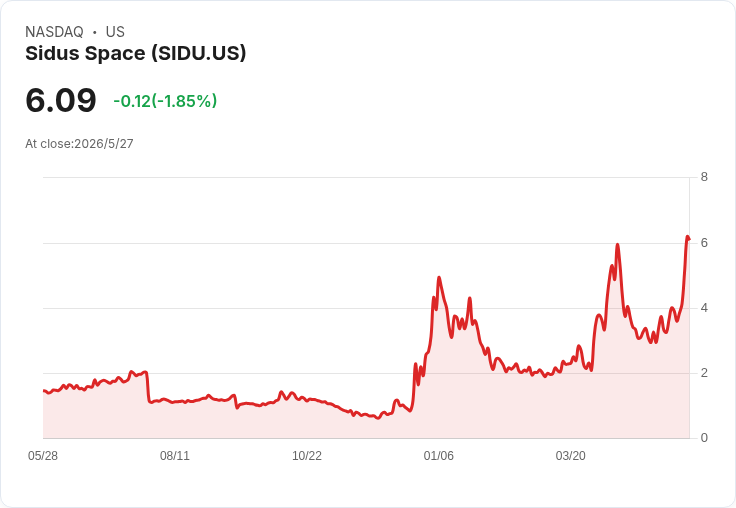Click the At close:2026/5/27 text
Image resolution: width=736 pixels, height=508 pixels.
[x=79, y=144]
